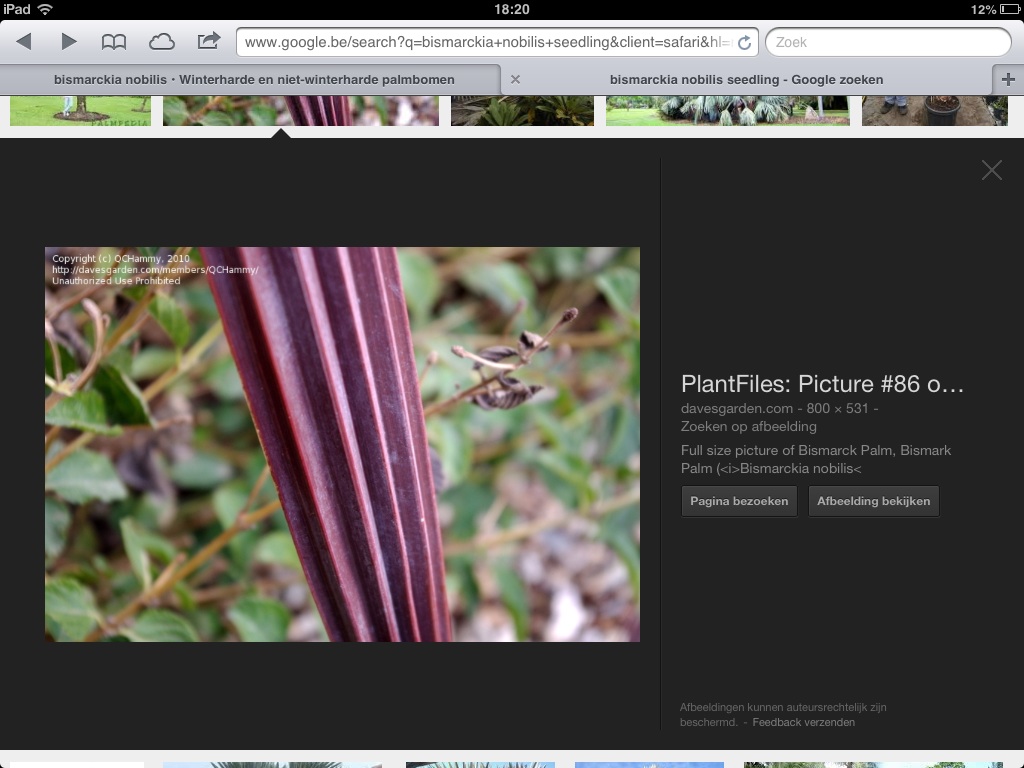1024x768 pixels.
Task: Open the bookmarks book icon
Action: [x=114, y=42]
